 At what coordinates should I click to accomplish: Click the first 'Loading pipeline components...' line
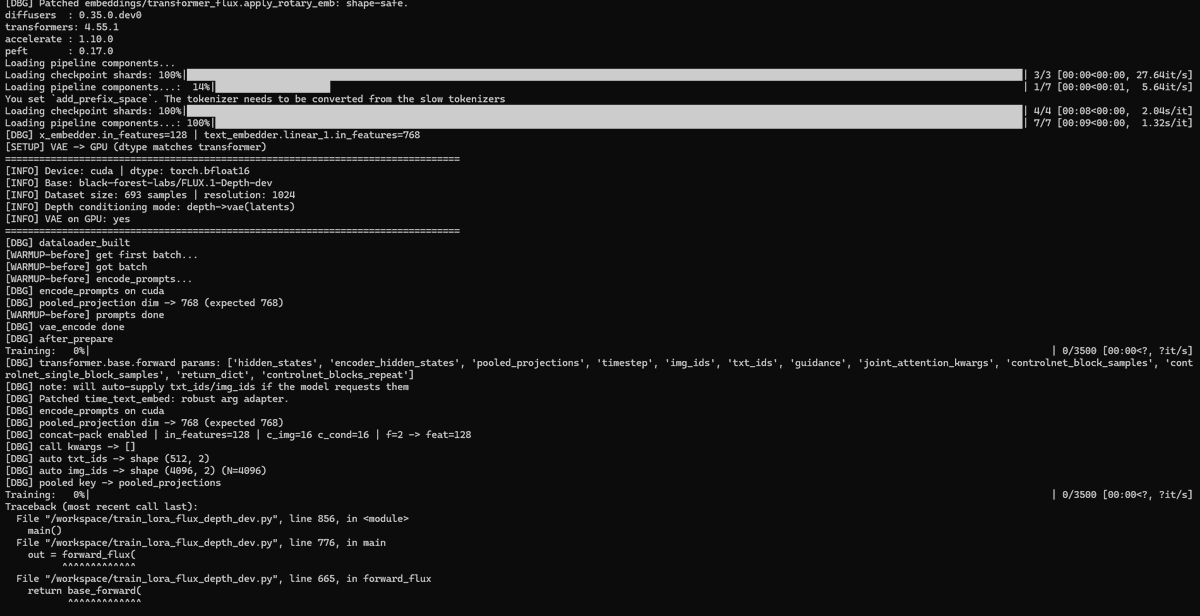(x=90, y=63)
